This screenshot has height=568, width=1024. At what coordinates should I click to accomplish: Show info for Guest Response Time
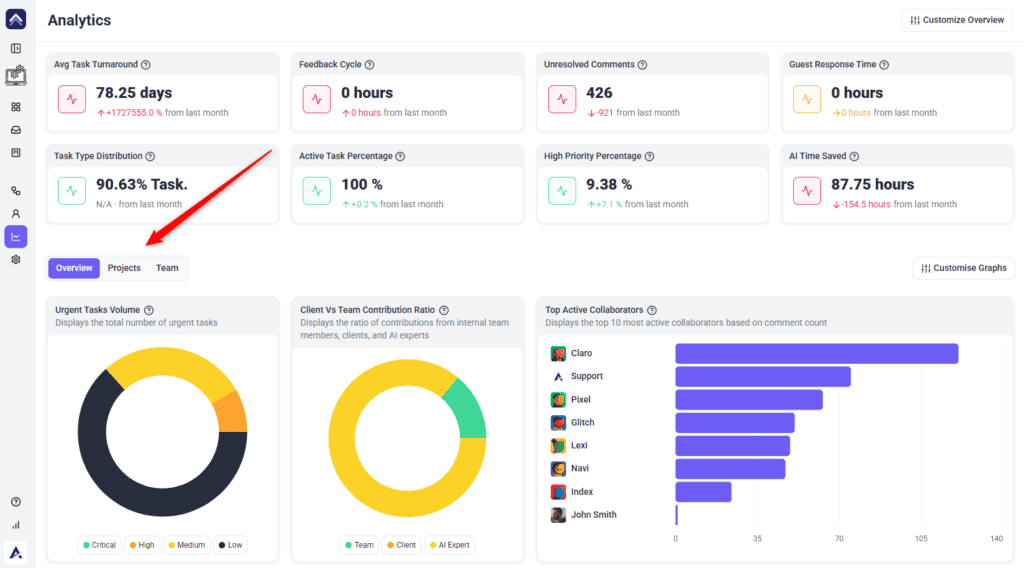click(884, 65)
